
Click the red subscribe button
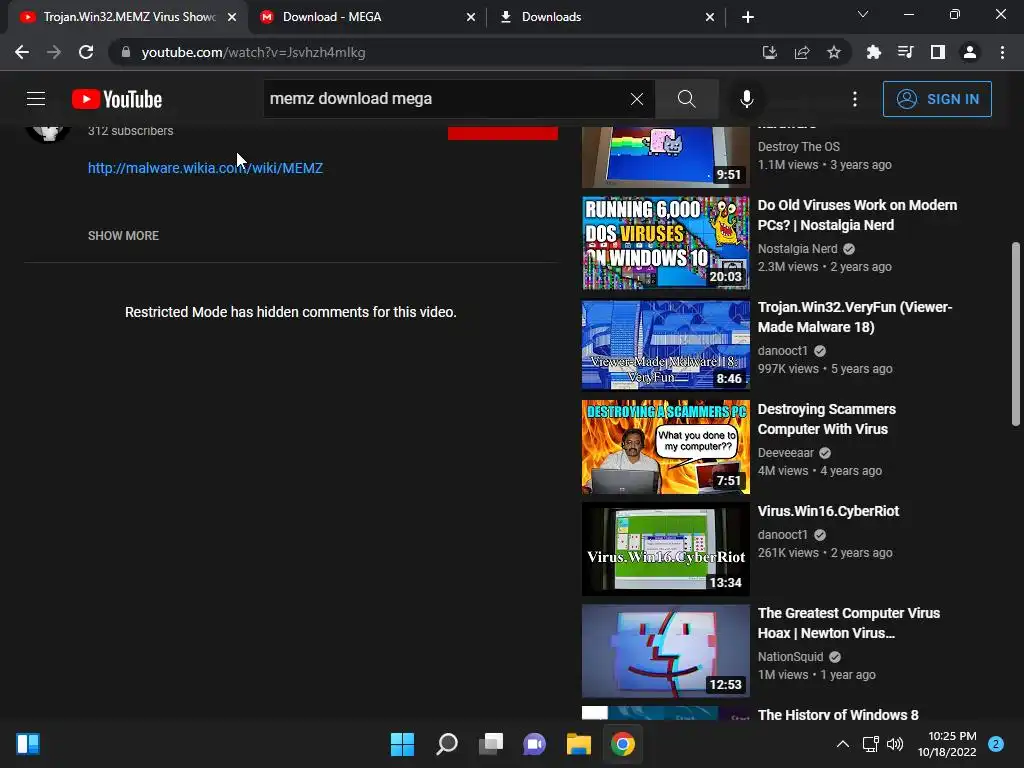(503, 133)
